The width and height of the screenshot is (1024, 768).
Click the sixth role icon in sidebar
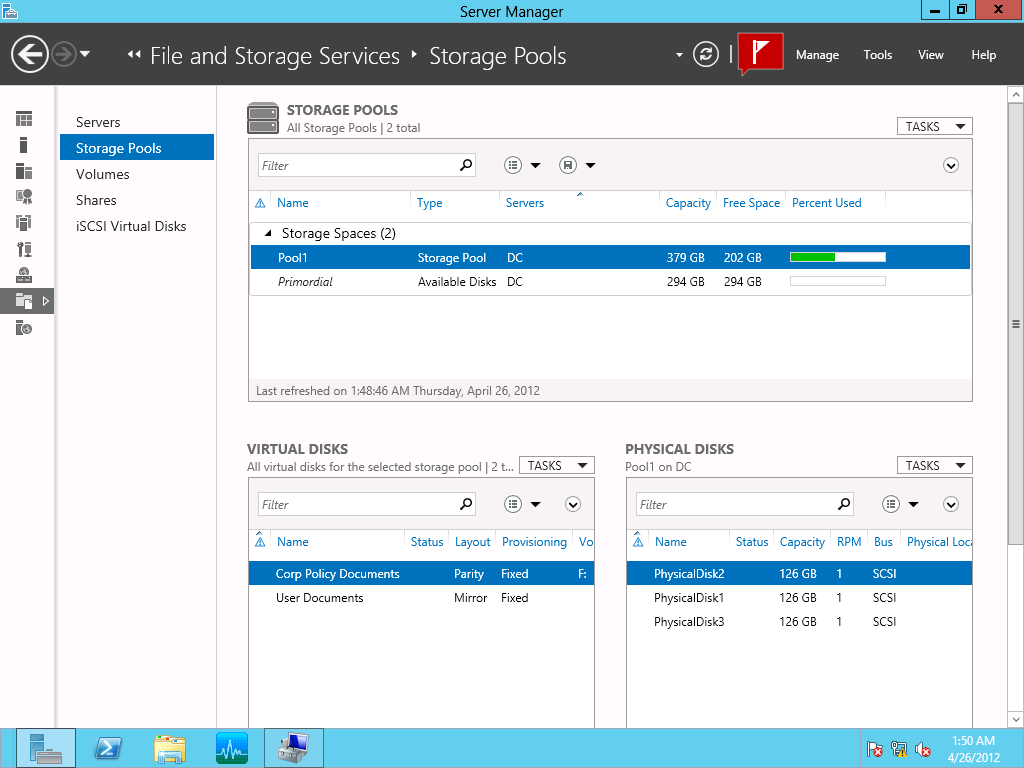pos(24,249)
